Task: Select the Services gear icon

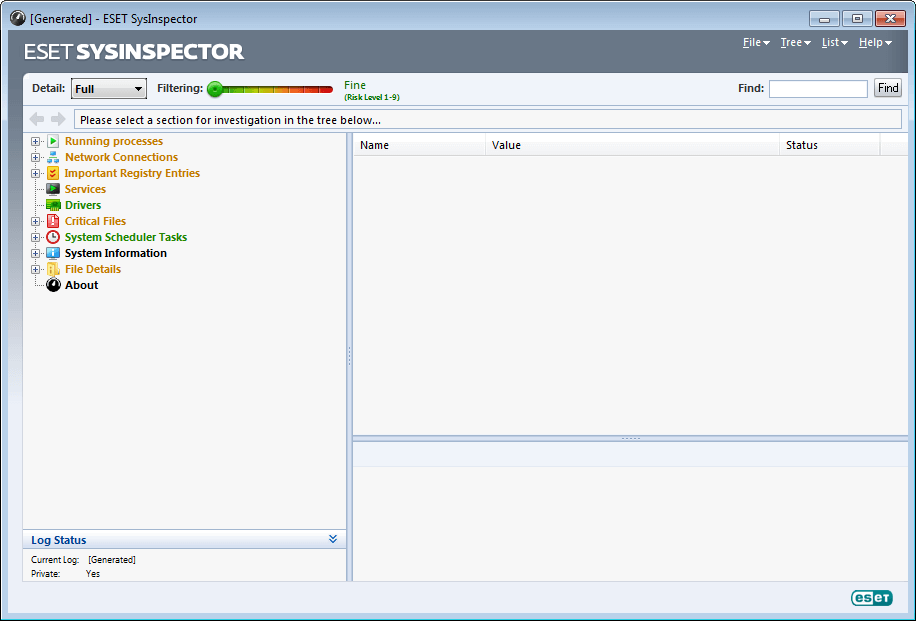Action: 53,189
